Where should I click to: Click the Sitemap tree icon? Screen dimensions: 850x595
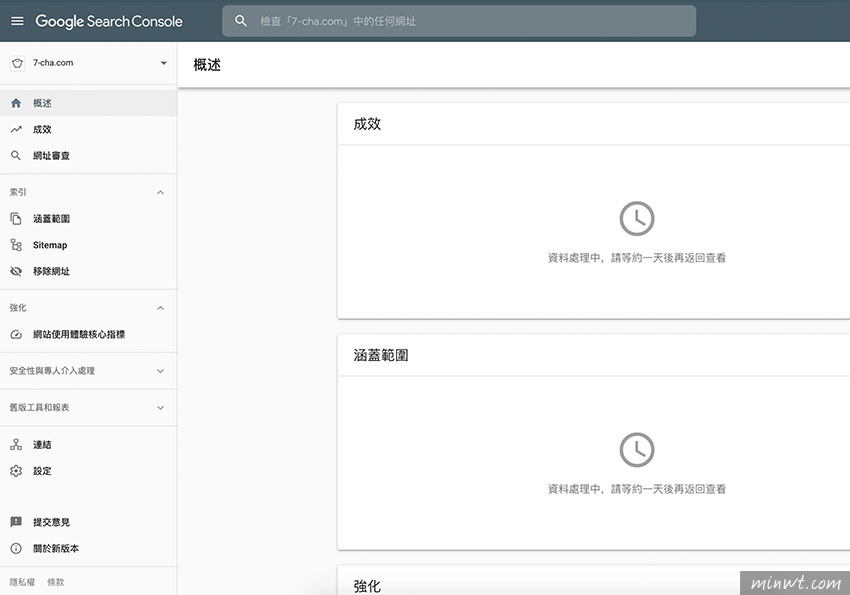(x=16, y=245)
